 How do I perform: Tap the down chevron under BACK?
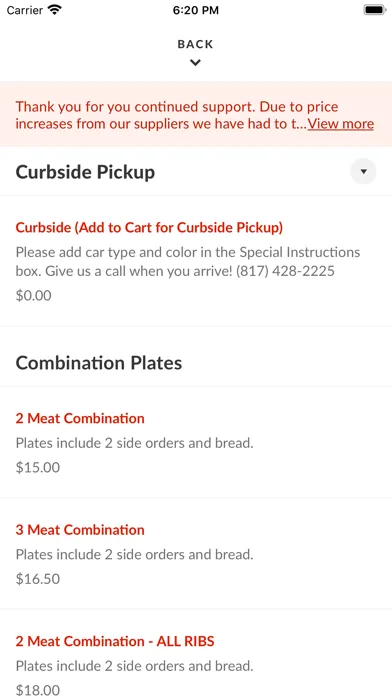(195, 63)
